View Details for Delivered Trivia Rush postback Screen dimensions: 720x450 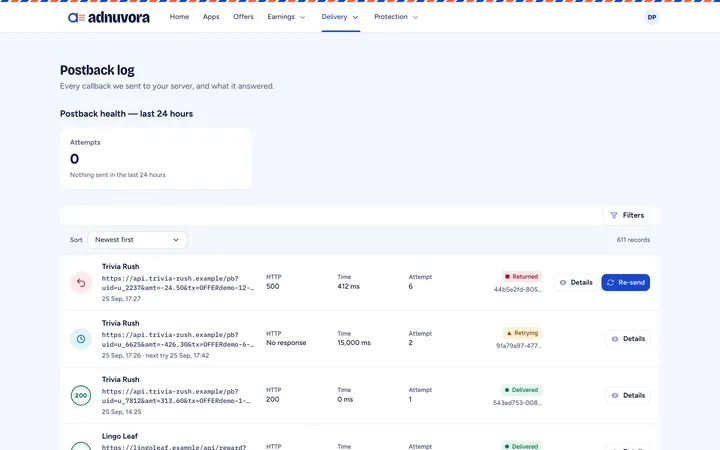(x=628, y=395)
